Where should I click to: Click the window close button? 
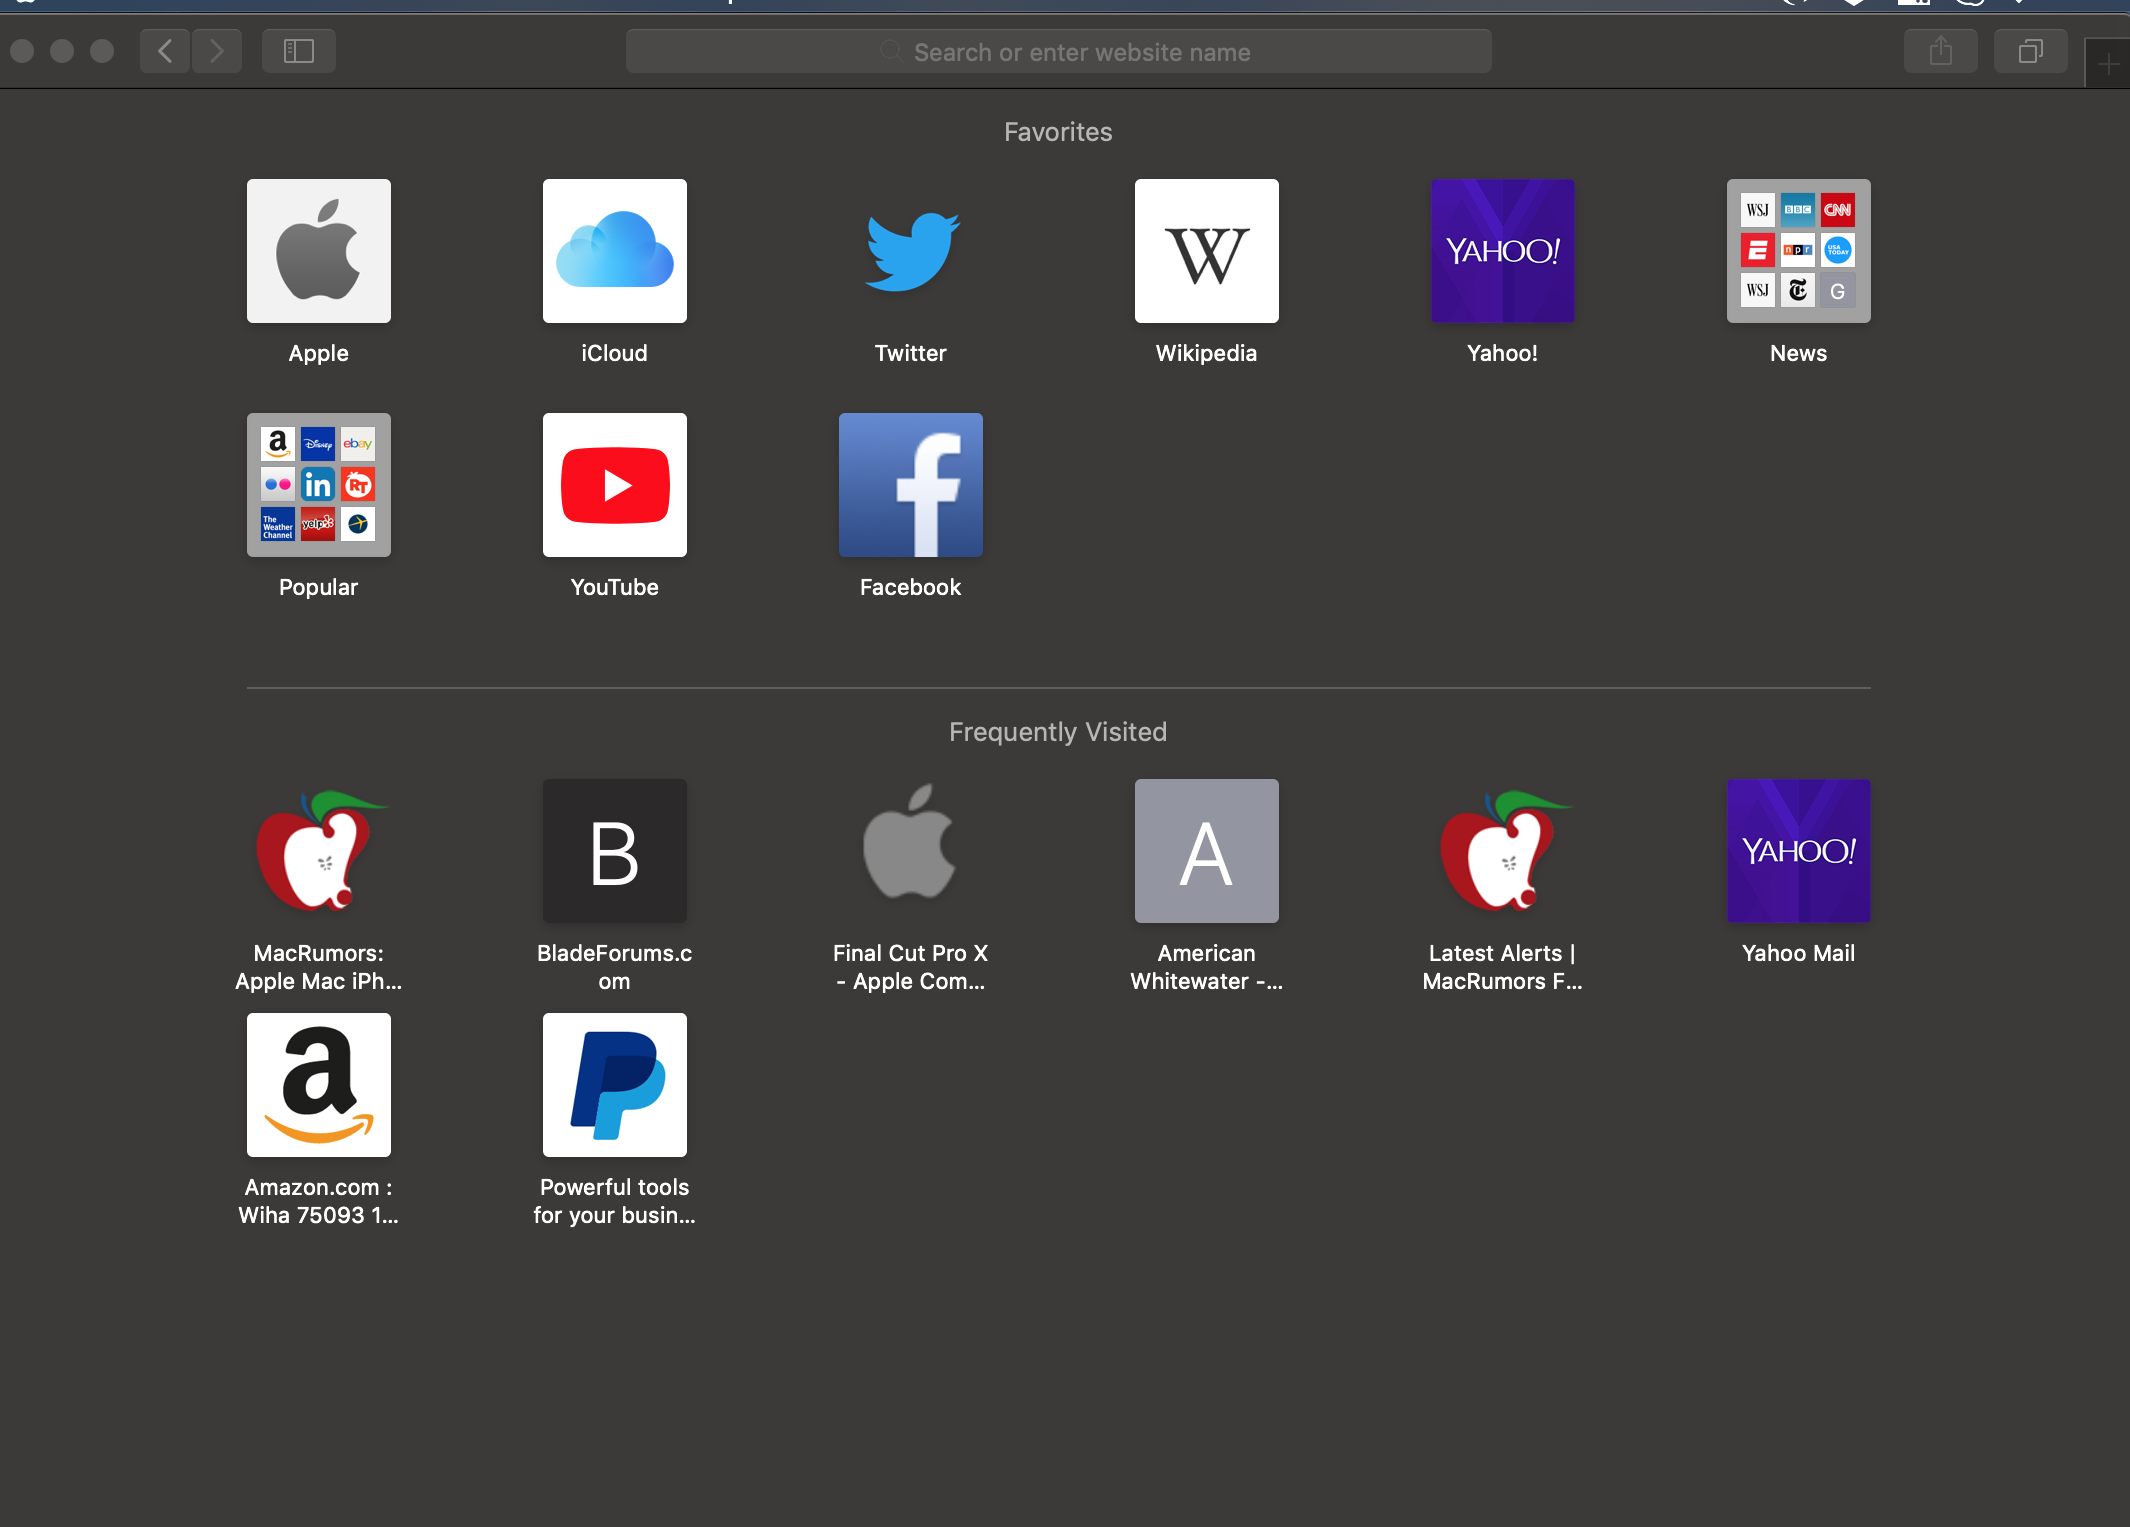22,51
